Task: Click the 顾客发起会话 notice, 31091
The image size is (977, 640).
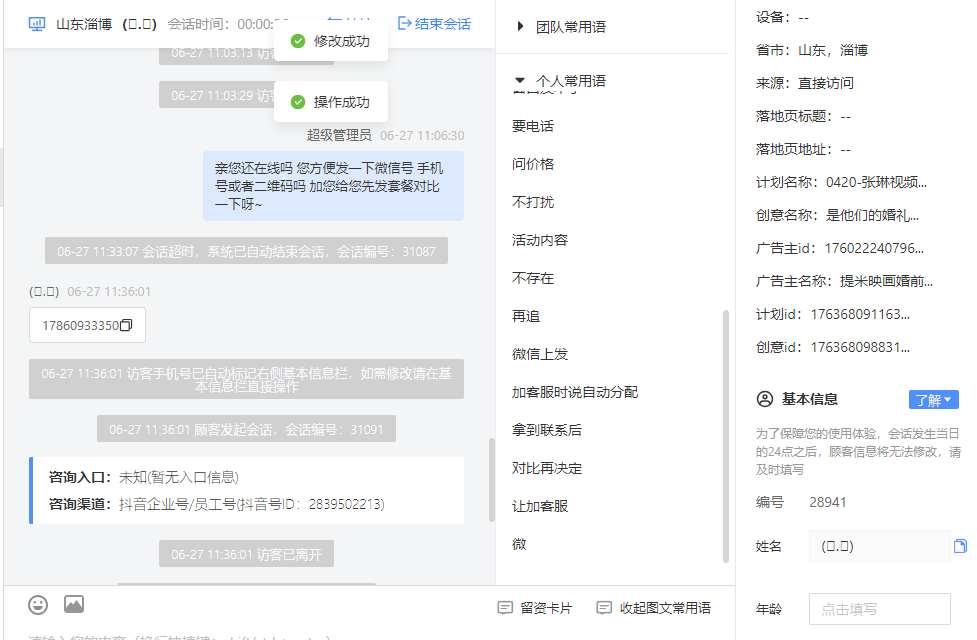Action: pos(246,429)
